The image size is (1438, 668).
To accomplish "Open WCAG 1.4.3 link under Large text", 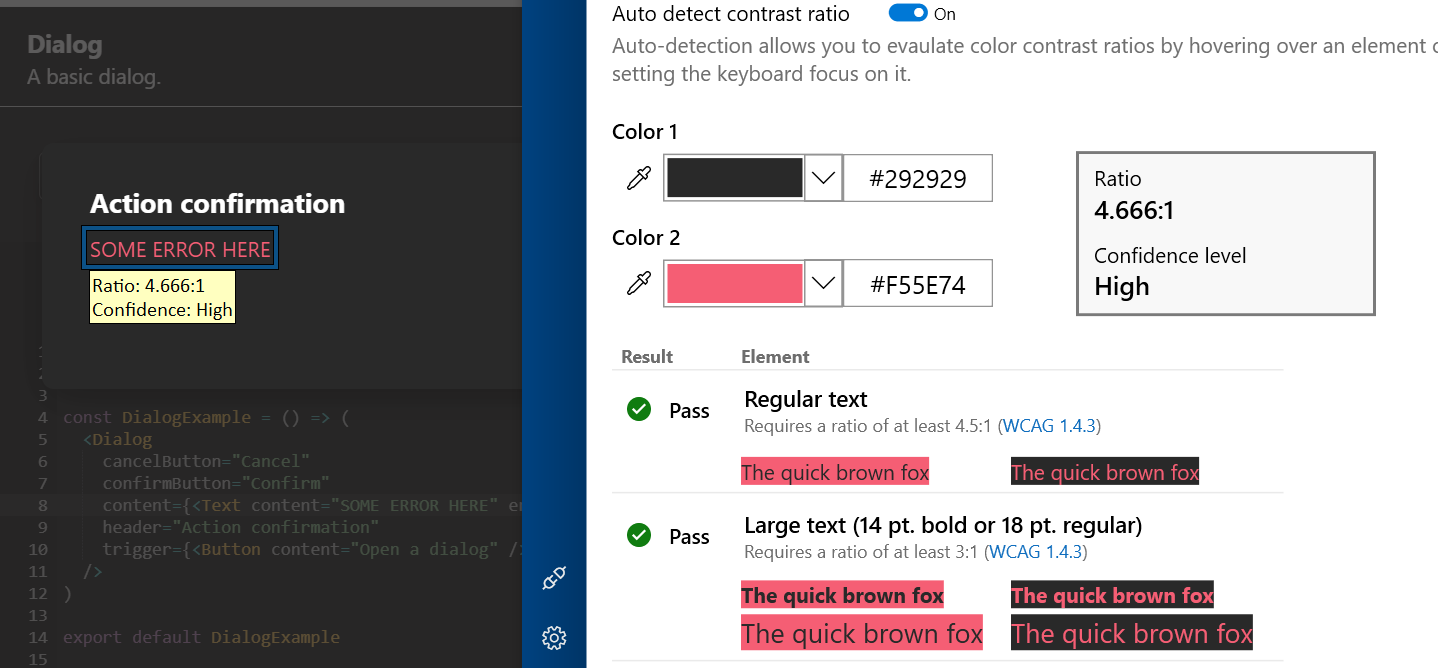I will [x=1035, y=552].
